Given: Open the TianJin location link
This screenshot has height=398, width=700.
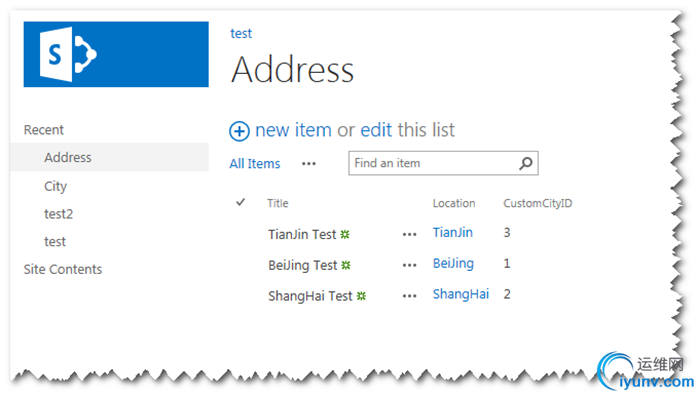Looking at the screenshot, I should [x=453, y=232].
